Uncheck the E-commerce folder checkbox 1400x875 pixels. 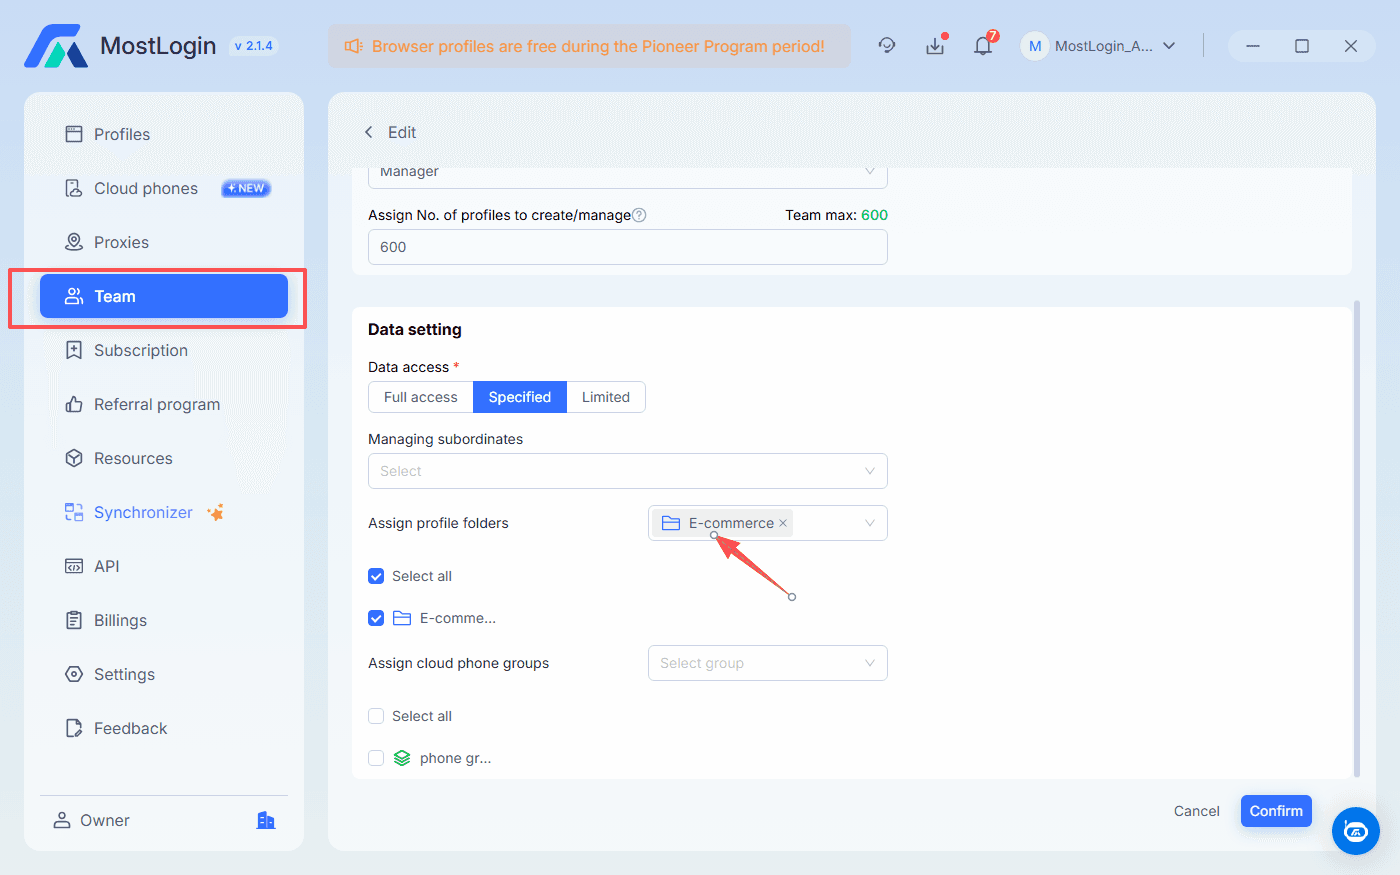pos(376,618)
